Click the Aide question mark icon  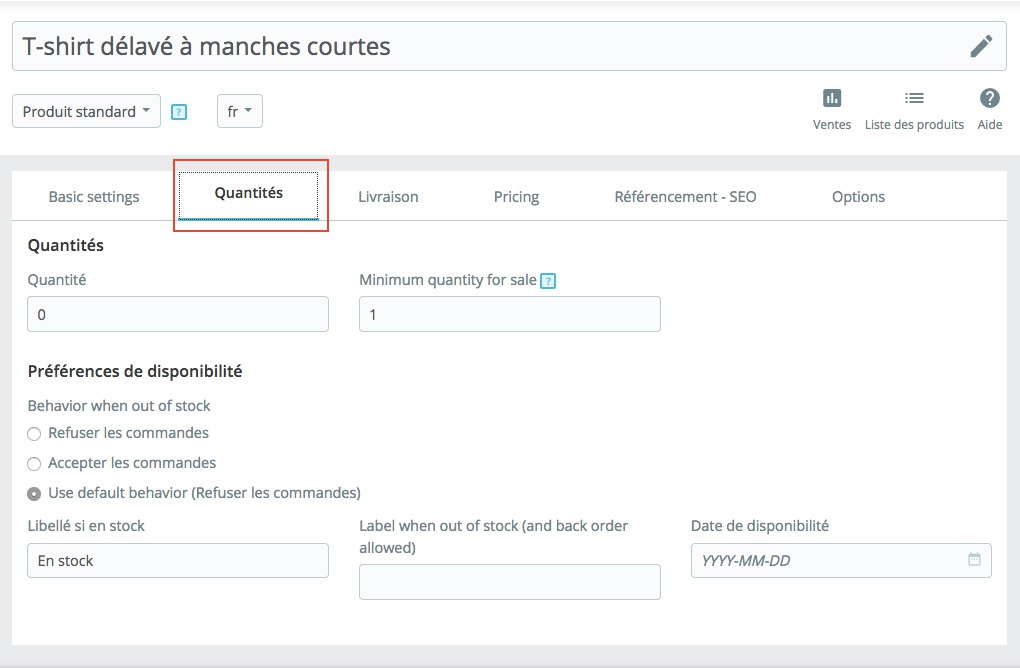[x=989, y=98]
